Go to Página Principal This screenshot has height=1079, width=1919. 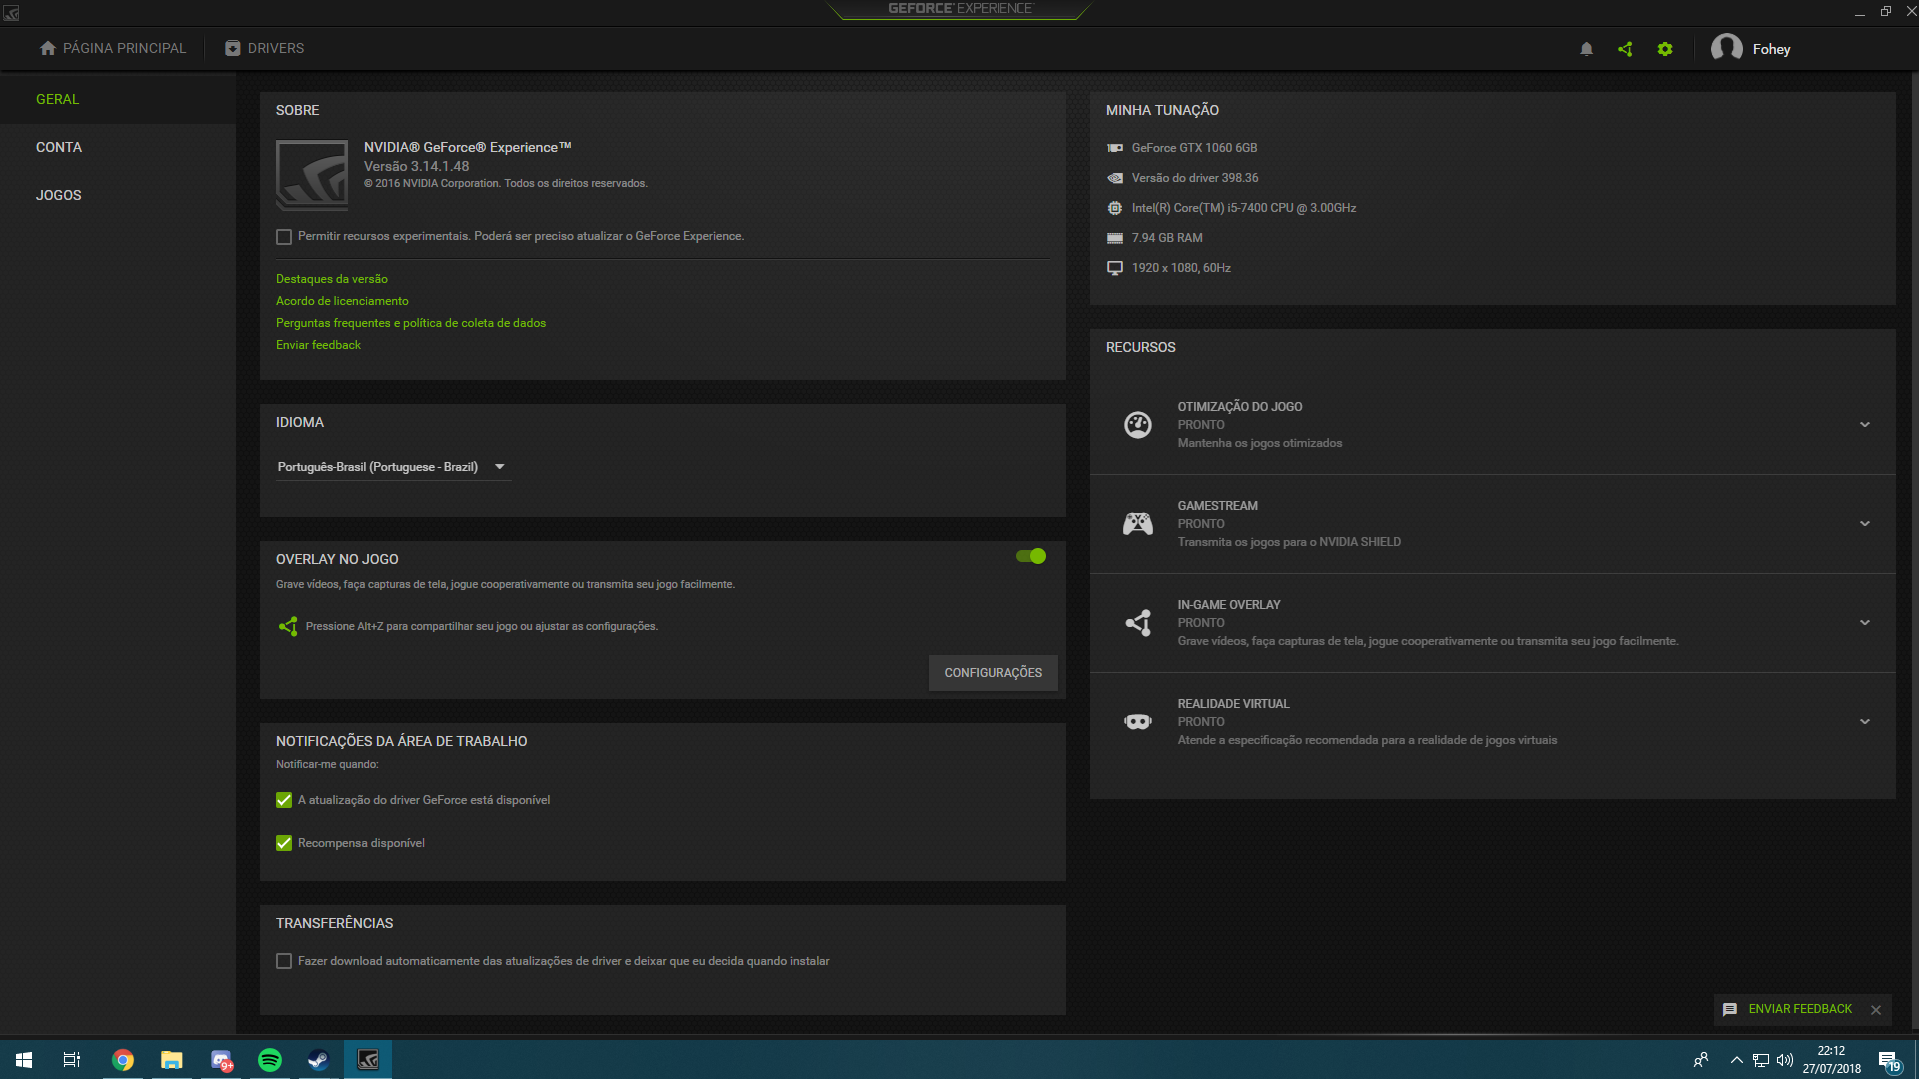(x=112, y=48)
